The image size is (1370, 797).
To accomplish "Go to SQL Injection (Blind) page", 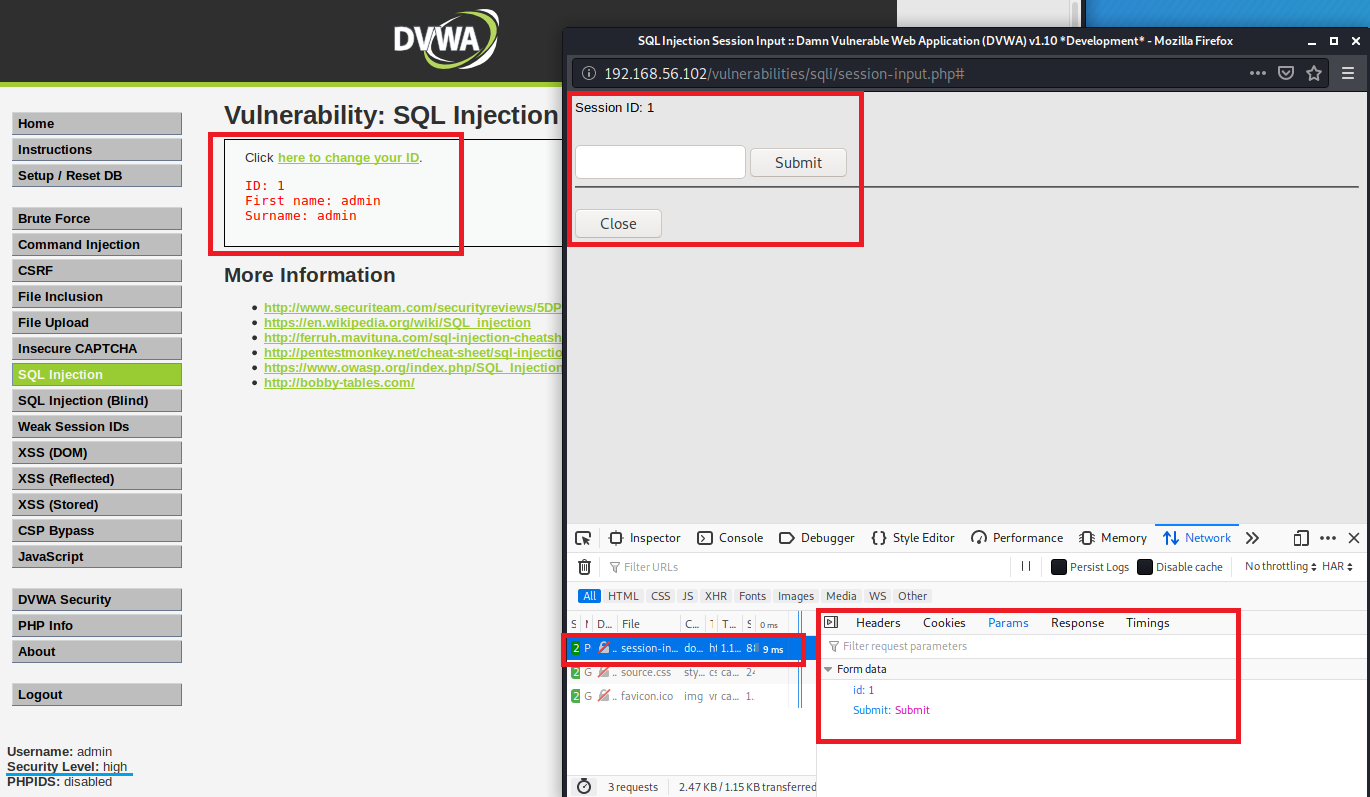I will 97,400.
